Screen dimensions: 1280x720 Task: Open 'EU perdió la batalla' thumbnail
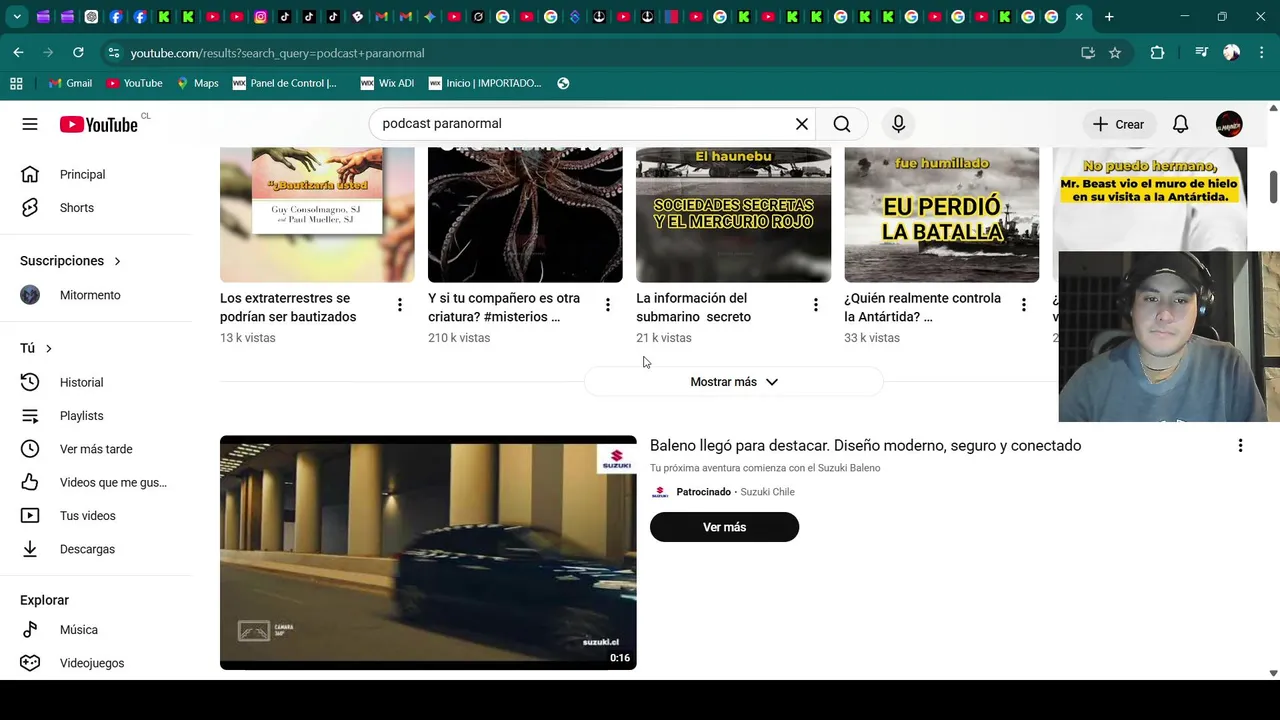pyautogui.click(x=941, y=215)
